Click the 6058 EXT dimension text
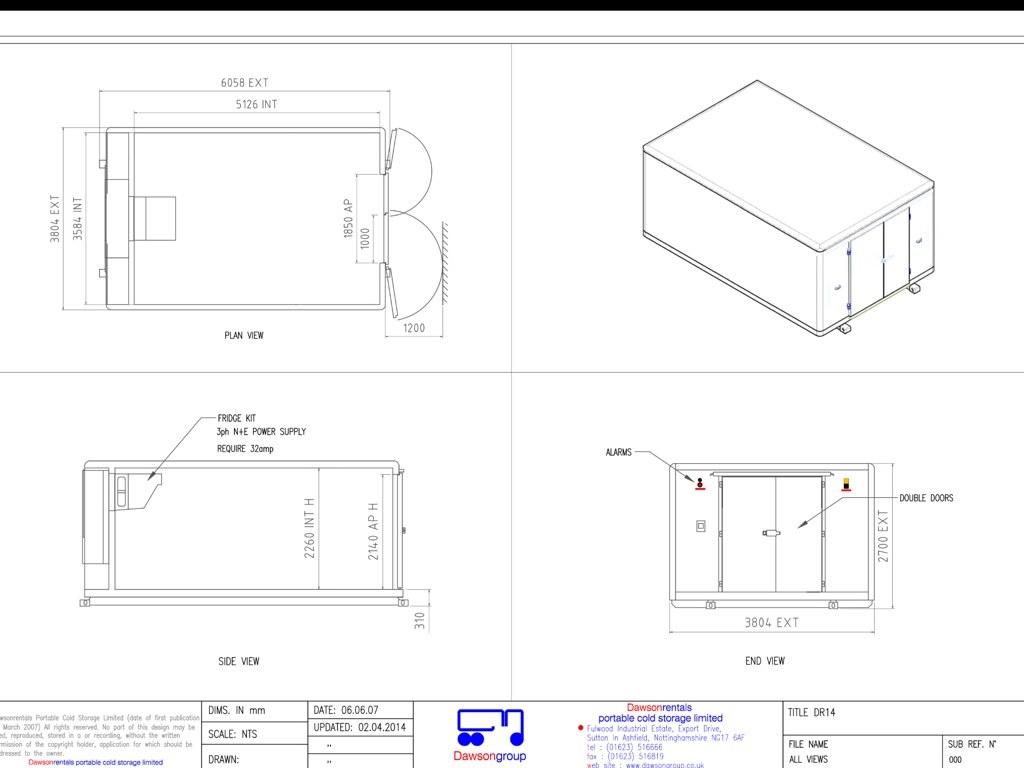The width and height of the screenshot is (1024, 768). click(x=245, y=83)
